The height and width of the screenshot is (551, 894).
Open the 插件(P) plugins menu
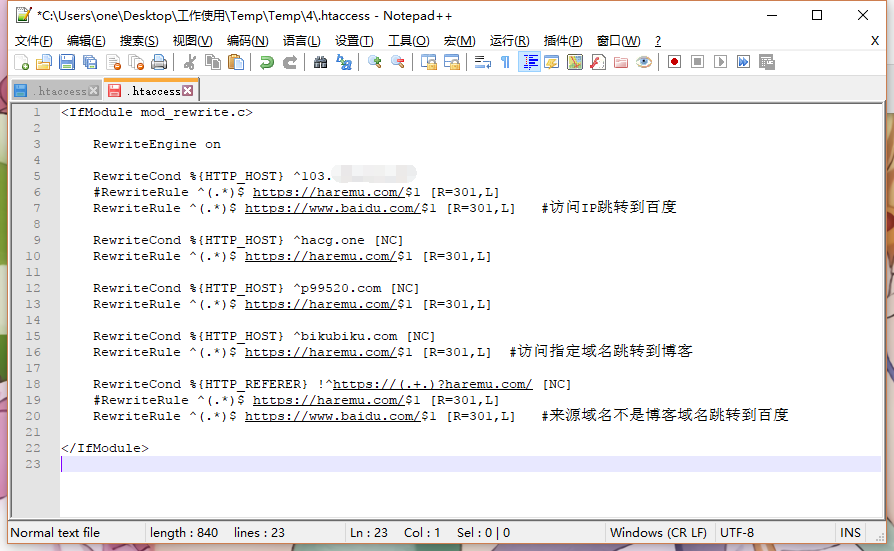tap(562, 41)
